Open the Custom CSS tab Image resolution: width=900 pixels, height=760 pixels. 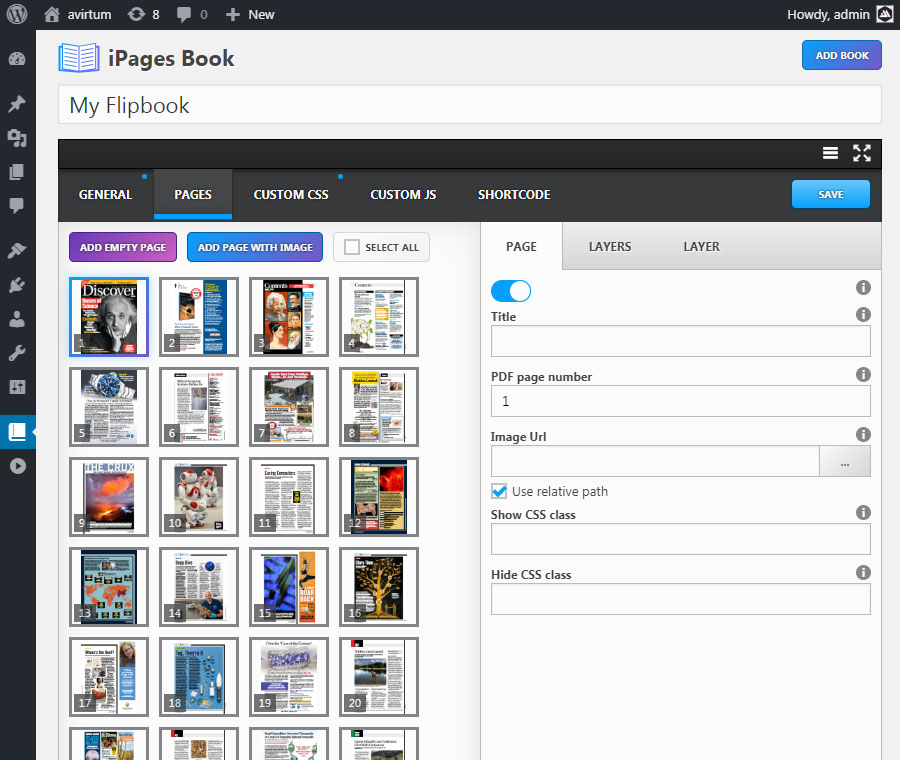[x=291, y=195]
